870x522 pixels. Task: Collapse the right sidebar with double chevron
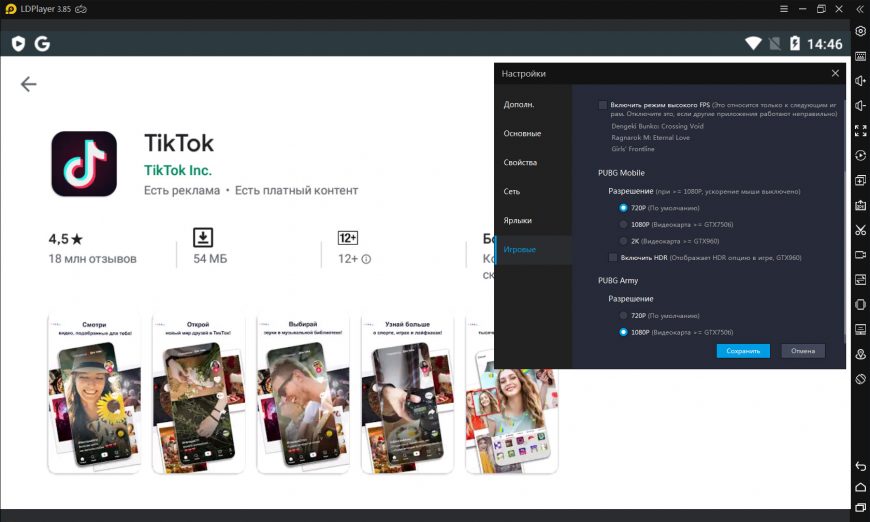click(x=860, y=9)
